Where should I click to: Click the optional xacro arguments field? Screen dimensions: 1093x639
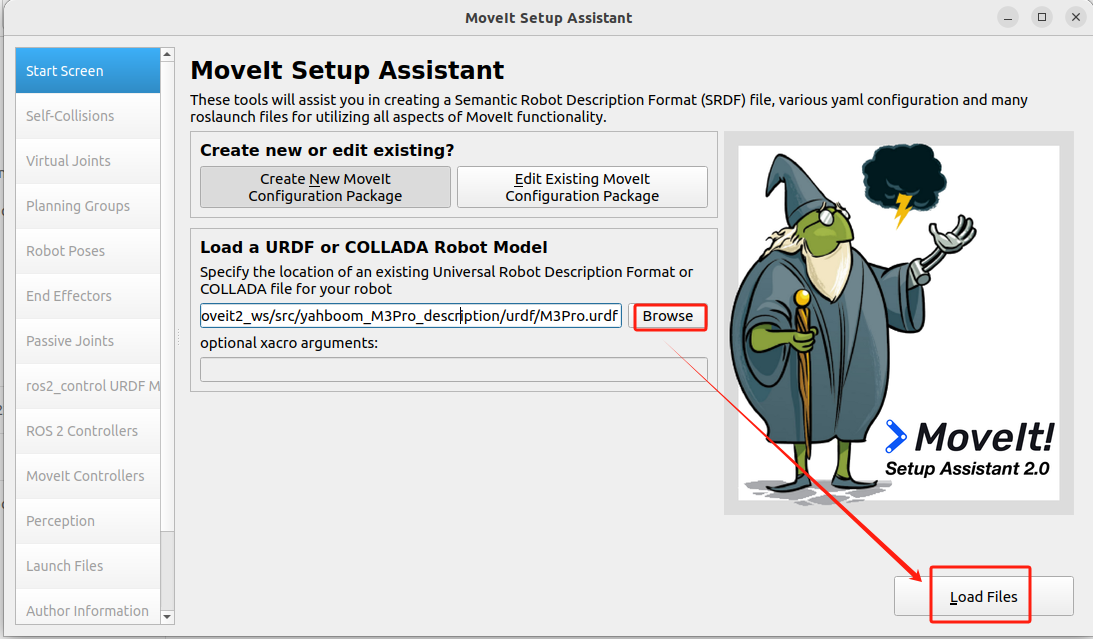click(454, 369)
